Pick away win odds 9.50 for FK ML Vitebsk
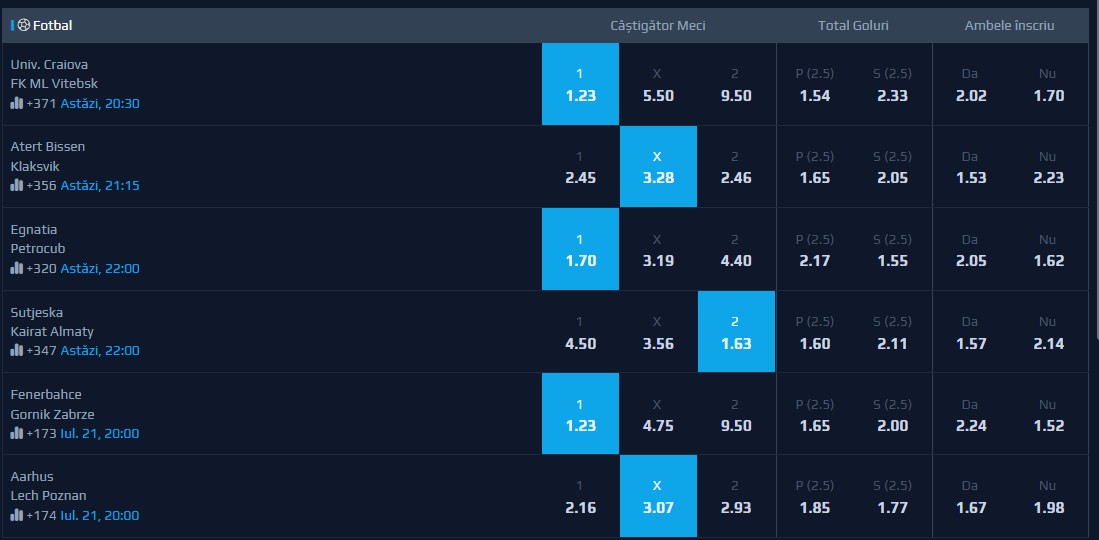Image resolution: width=1099 pixels, height=540 pixels. [x=736, y=84]
